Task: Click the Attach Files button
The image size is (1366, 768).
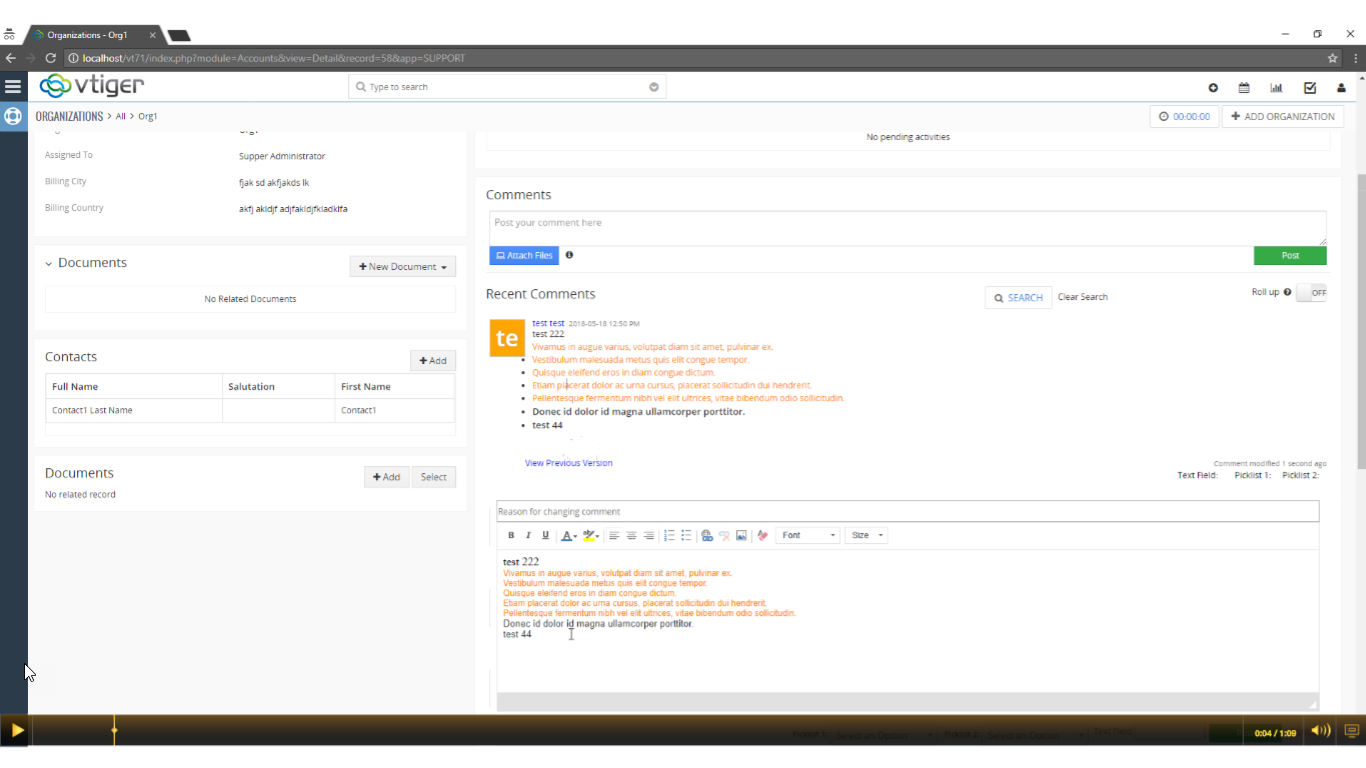Action: (524, 256)
